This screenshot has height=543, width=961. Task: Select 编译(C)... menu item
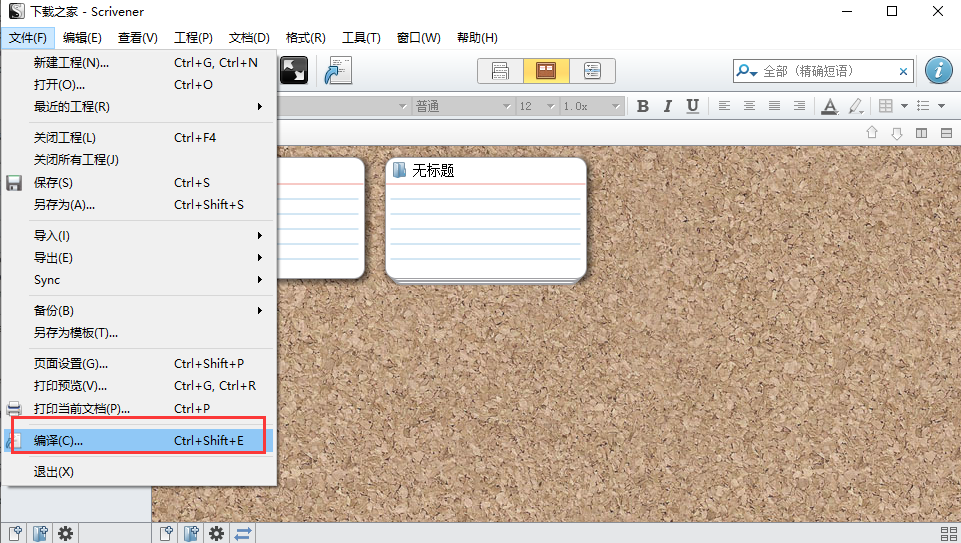[139, 441]
